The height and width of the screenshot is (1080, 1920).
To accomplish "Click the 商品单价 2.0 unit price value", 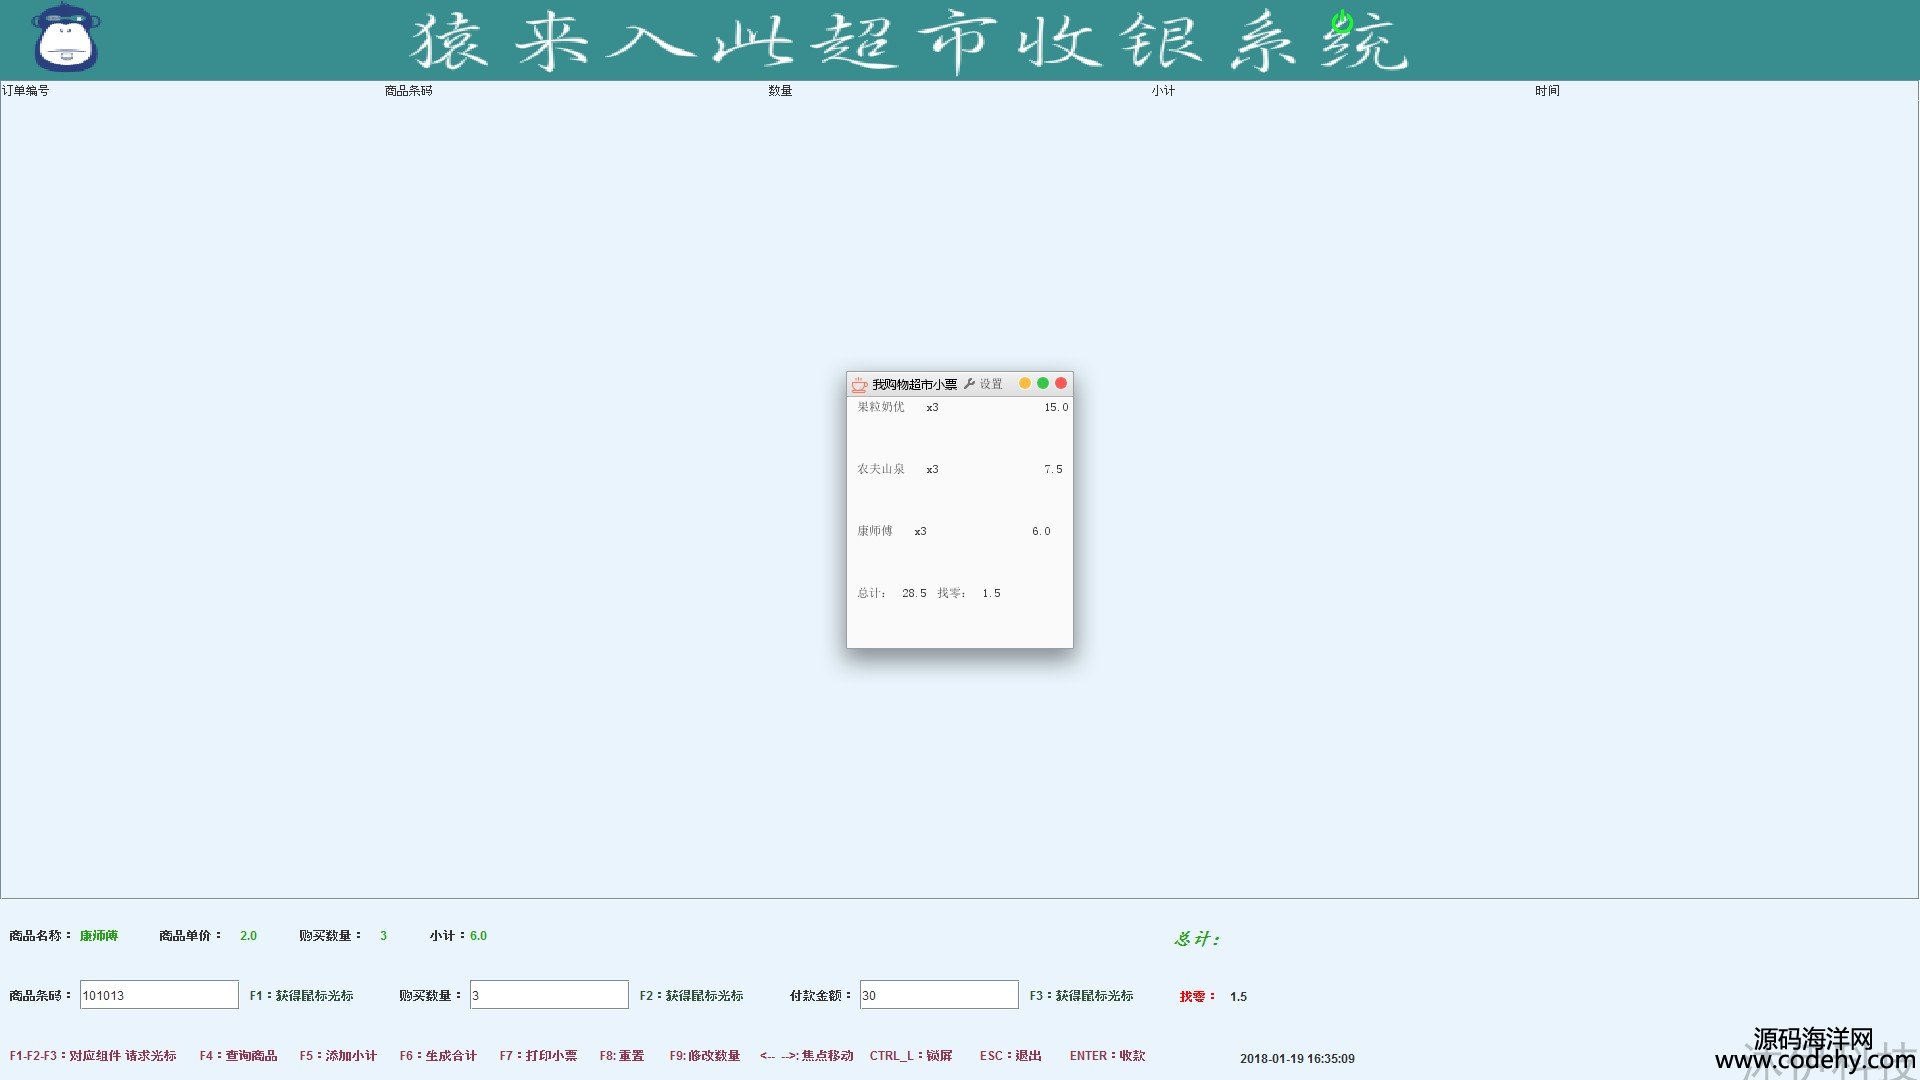I will click(x=248, y=936).
